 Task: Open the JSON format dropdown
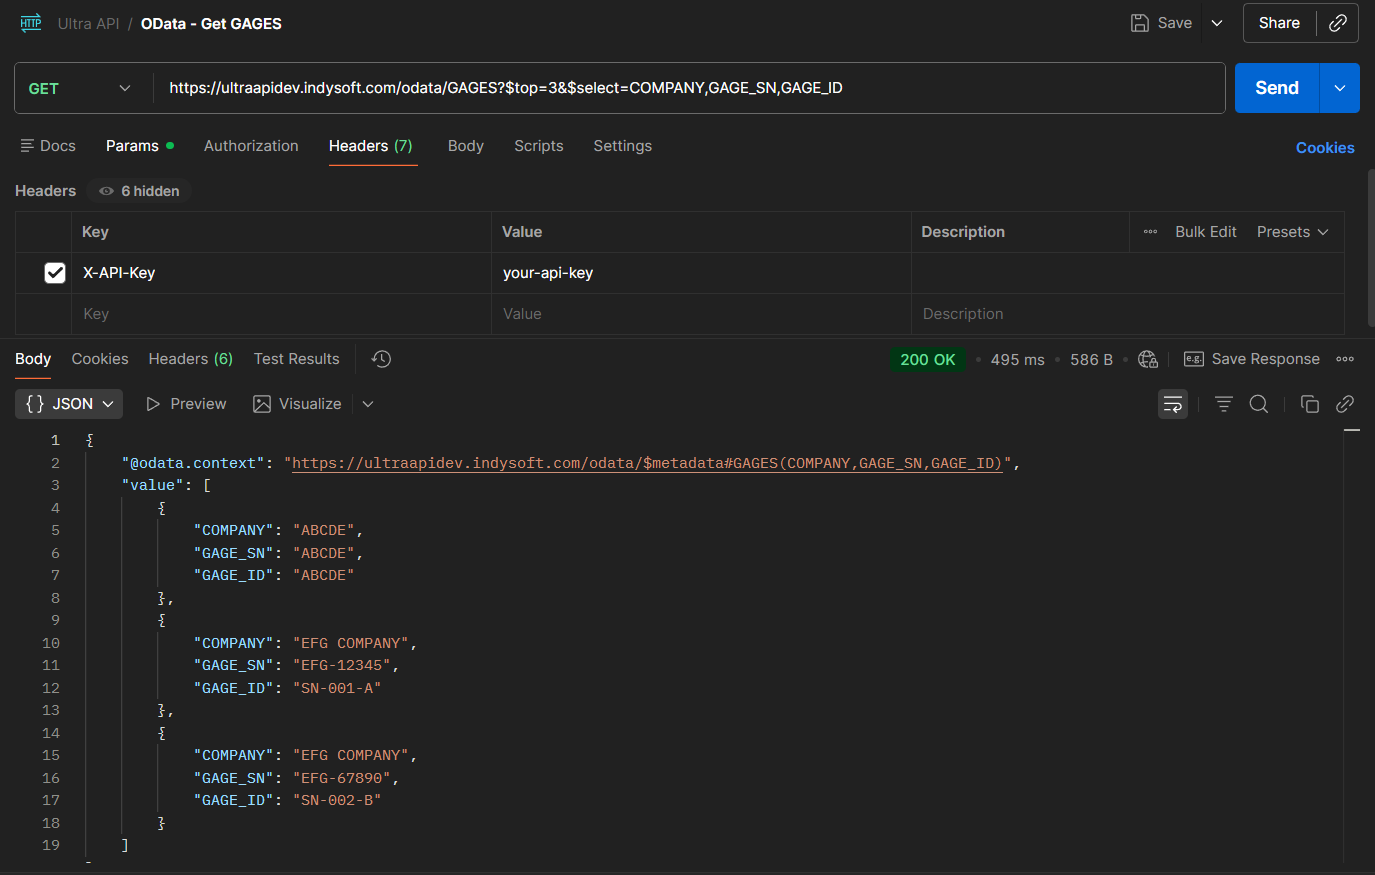69,404
